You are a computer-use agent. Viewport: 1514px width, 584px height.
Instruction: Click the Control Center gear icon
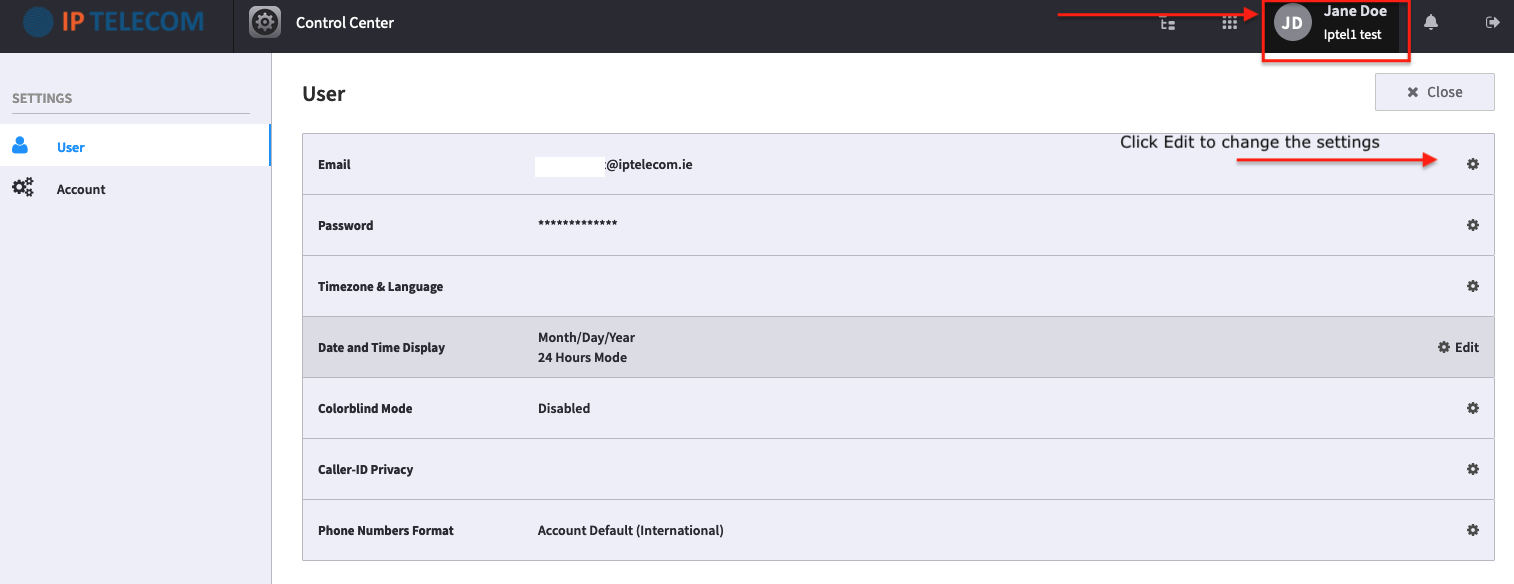pos(264,22)
